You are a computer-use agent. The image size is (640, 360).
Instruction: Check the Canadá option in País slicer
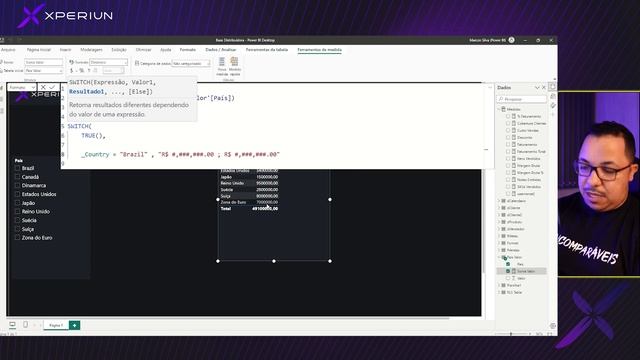click(x=17, y=177)
